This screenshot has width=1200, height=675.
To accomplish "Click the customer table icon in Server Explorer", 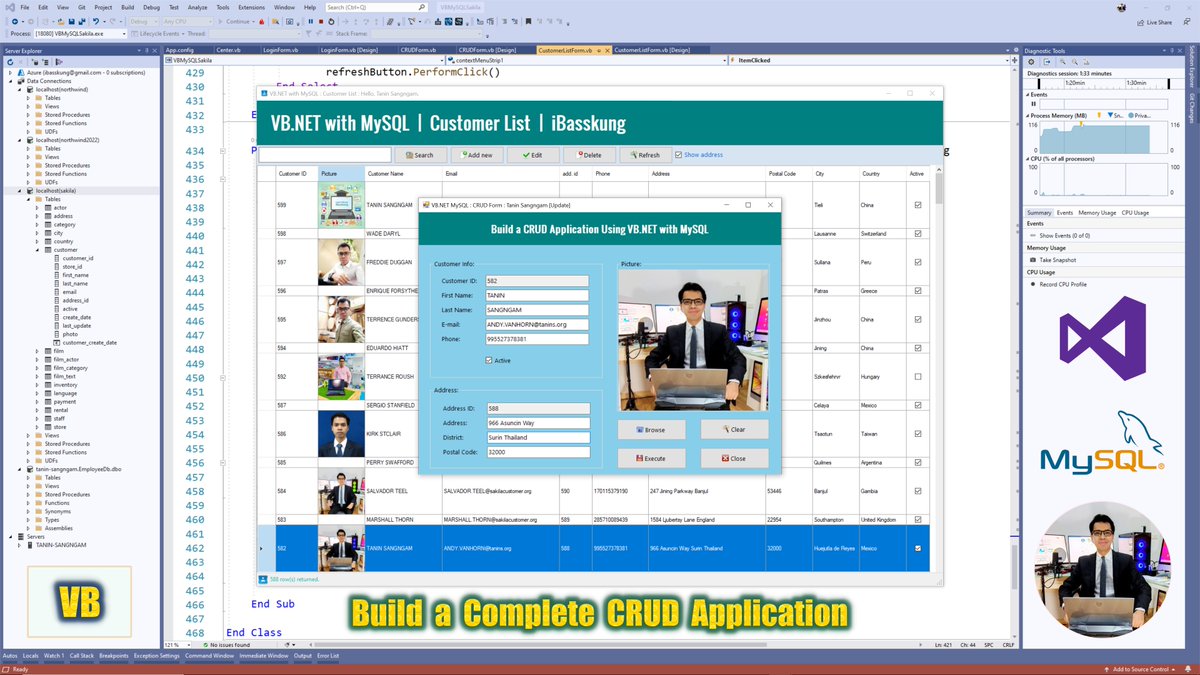I will [48, 250].
